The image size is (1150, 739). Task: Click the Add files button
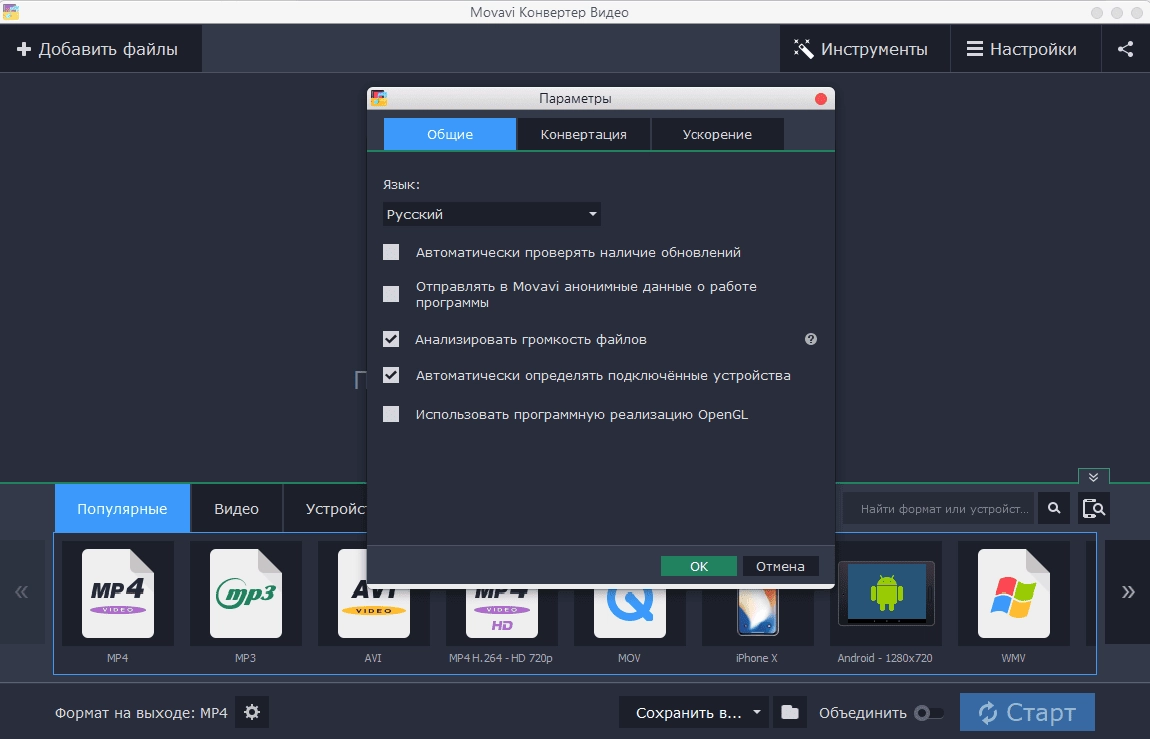pos(98,49)
